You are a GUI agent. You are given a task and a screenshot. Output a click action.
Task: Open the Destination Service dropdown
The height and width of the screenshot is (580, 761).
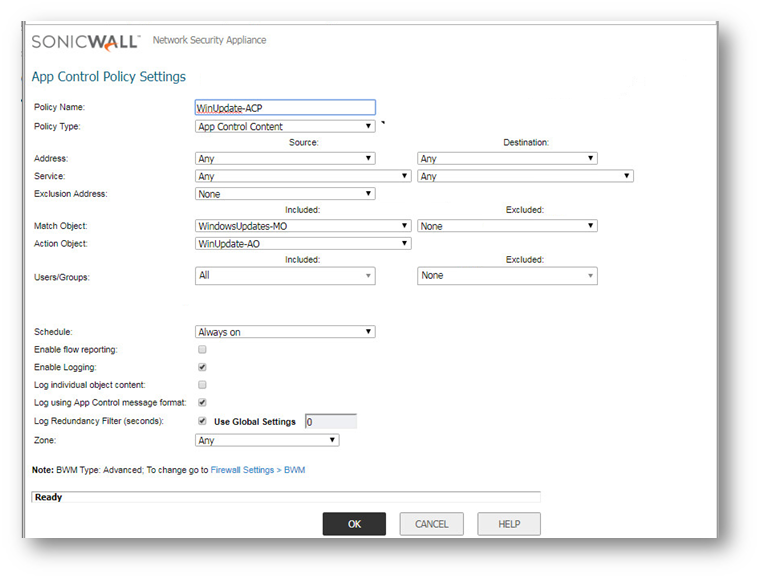pos(525,176)
